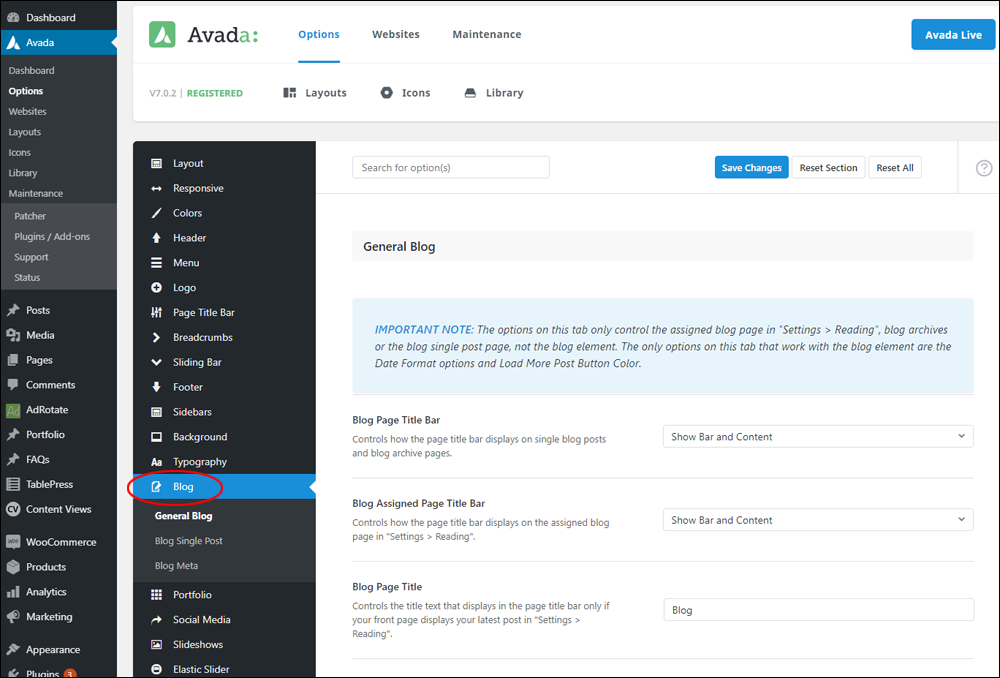Click the Blog edit icon
This screenshot has width=1000, height=678.
pos(156,487)
